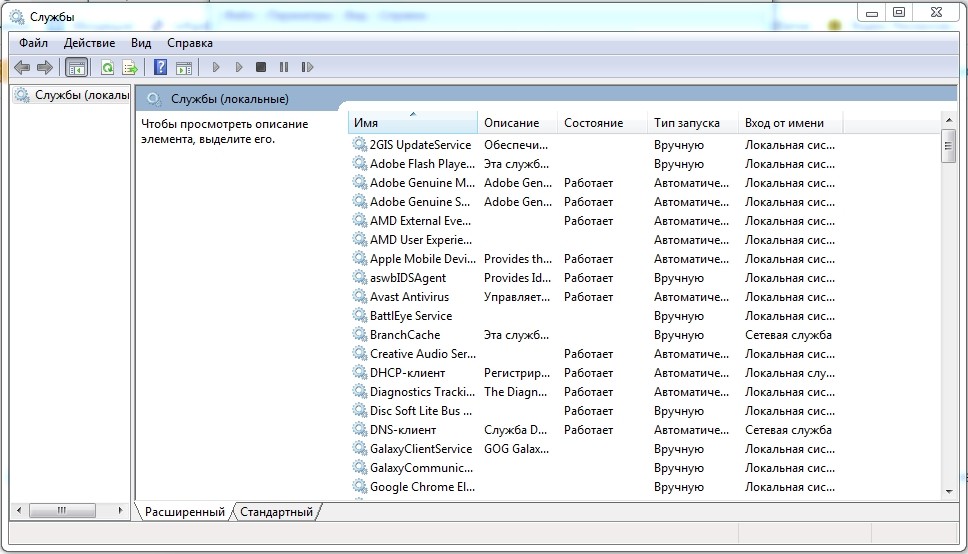Click the gear icon of DHCP-клиент

359,372
